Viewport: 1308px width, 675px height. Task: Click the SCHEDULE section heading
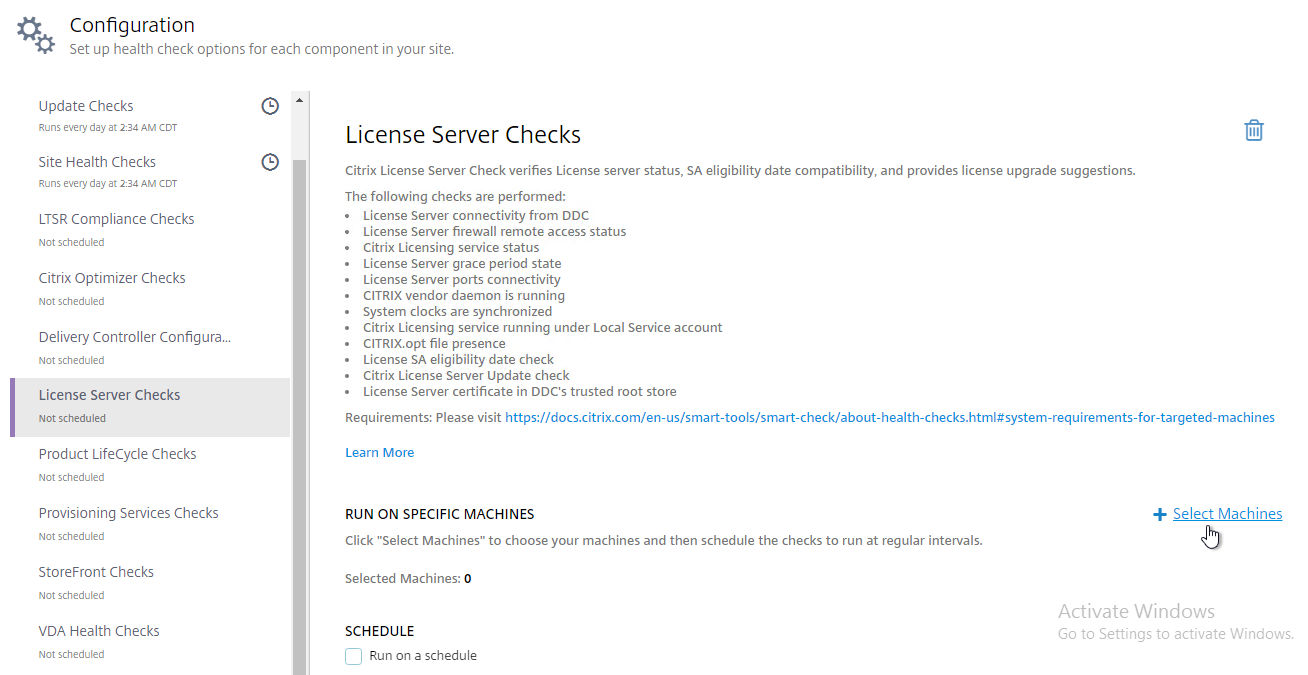(379, 632)
